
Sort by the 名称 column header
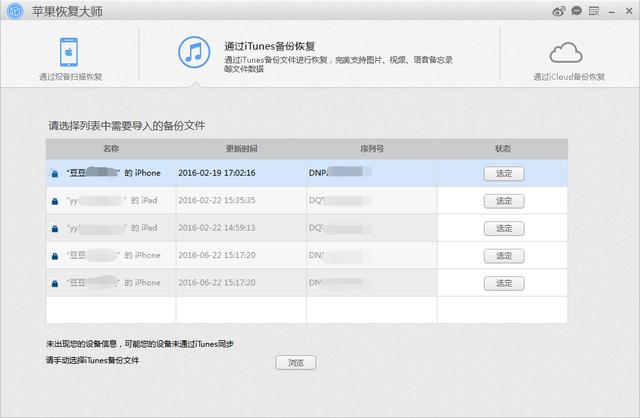pyautogui.click(x=111, y=149)
